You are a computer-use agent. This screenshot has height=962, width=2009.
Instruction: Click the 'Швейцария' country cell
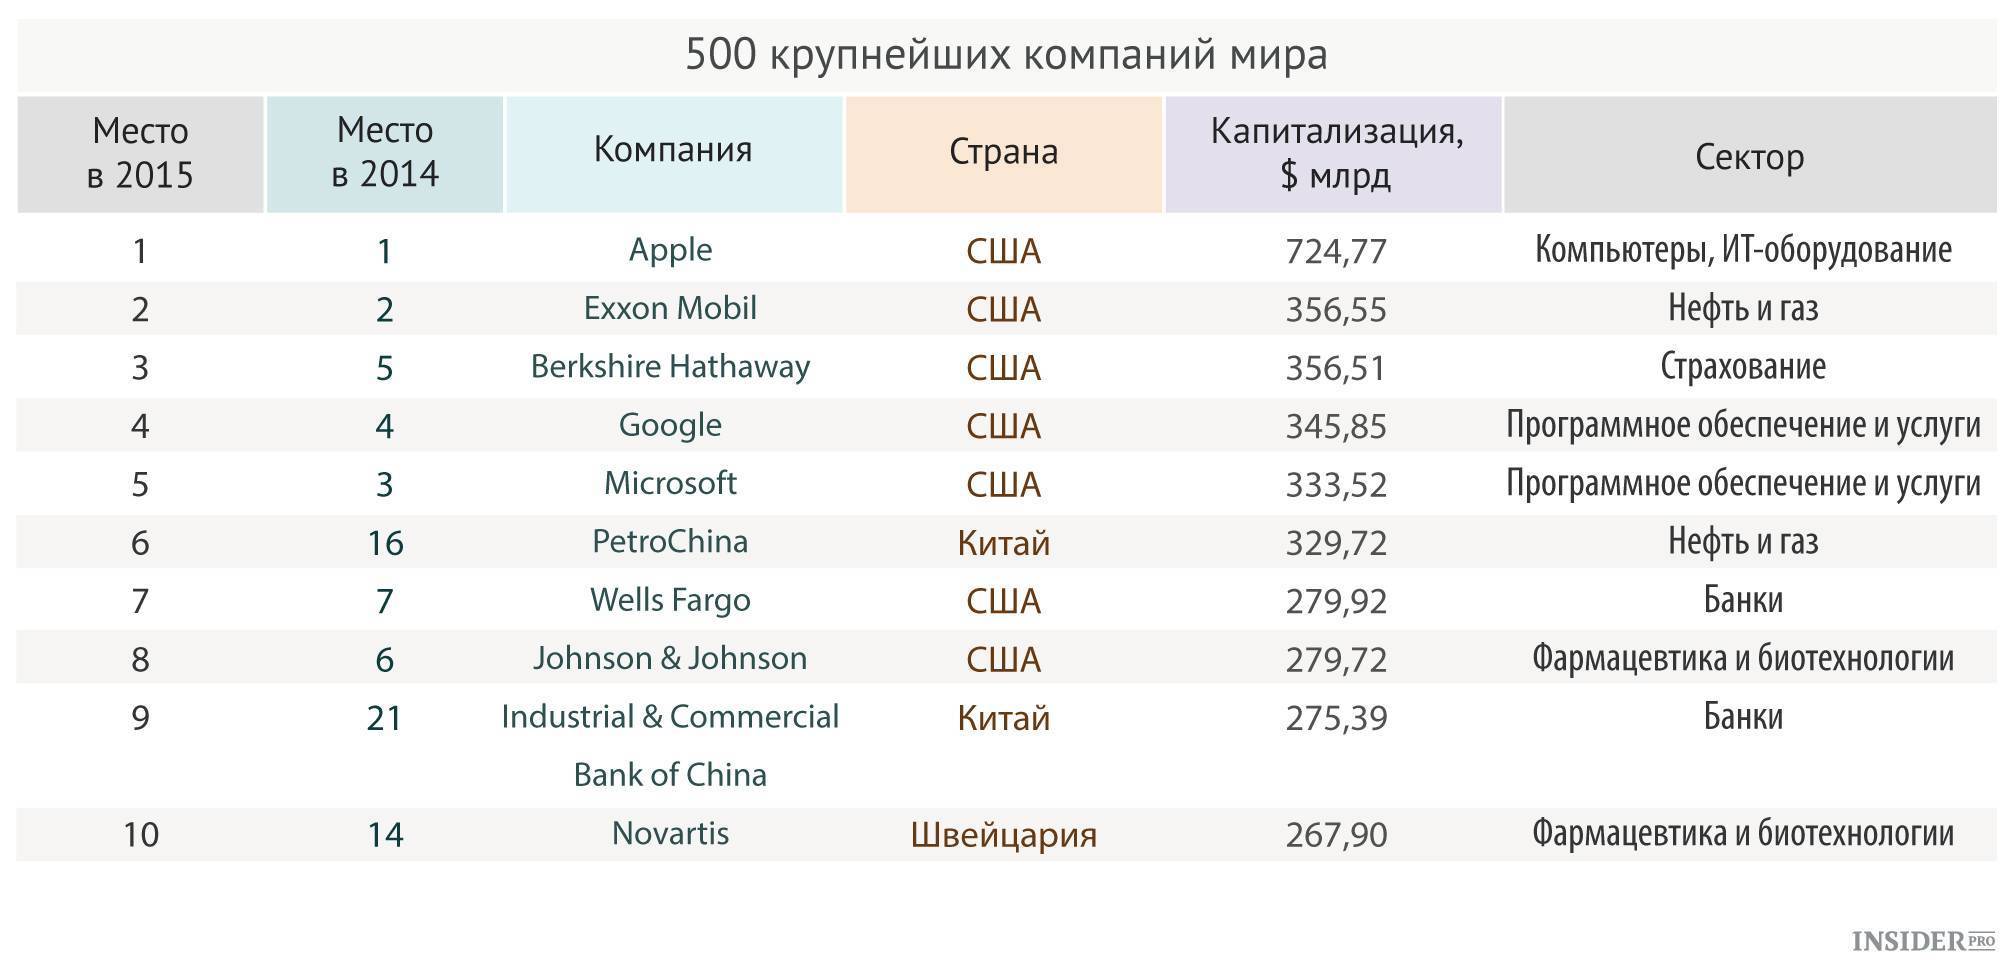click(x=1003, y=834)
